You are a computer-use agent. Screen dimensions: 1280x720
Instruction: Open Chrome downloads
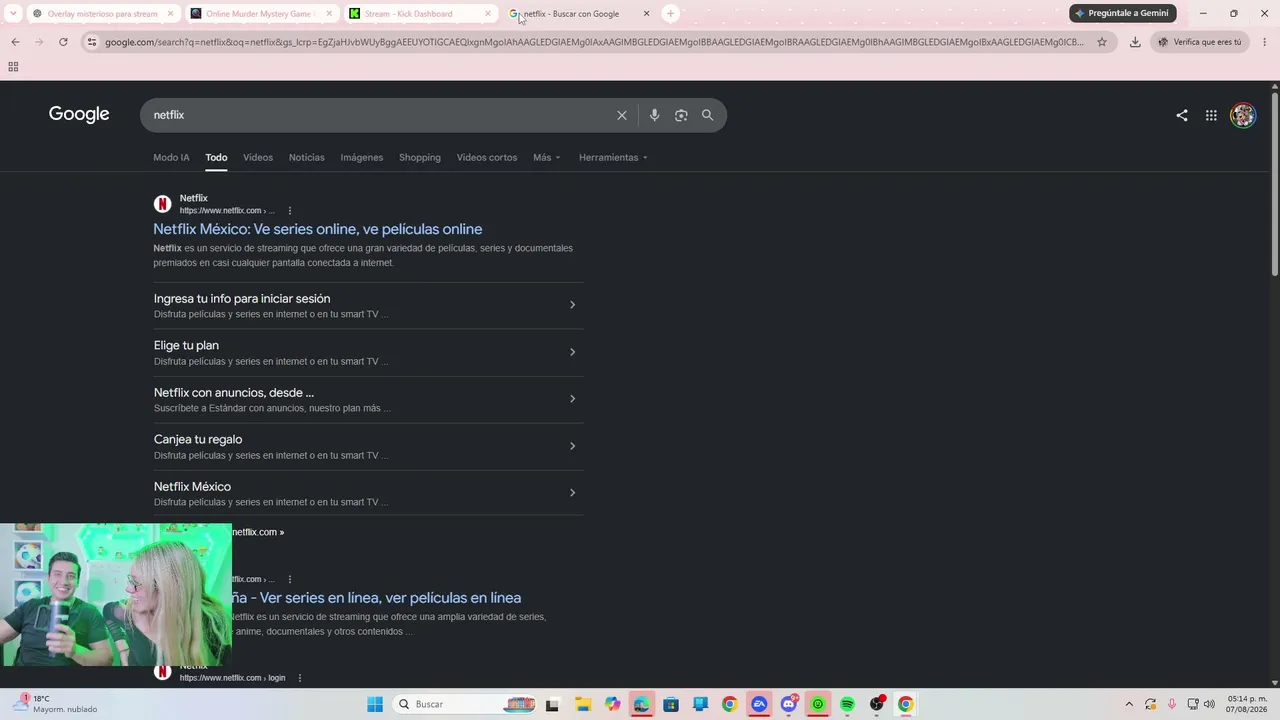coord(1135,42)
